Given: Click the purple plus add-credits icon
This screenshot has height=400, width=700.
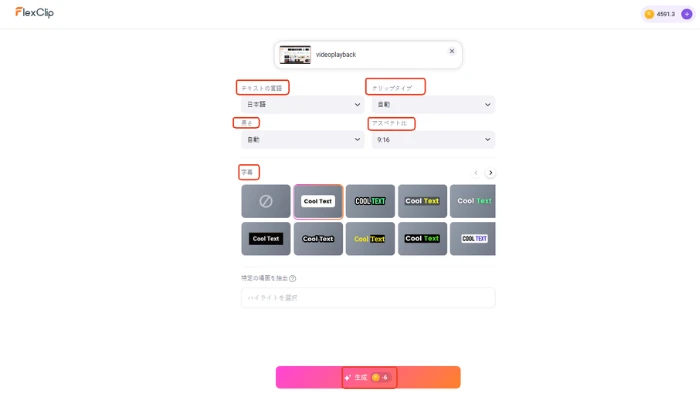Looking at the screenshot, I should (x=687, y=14).
